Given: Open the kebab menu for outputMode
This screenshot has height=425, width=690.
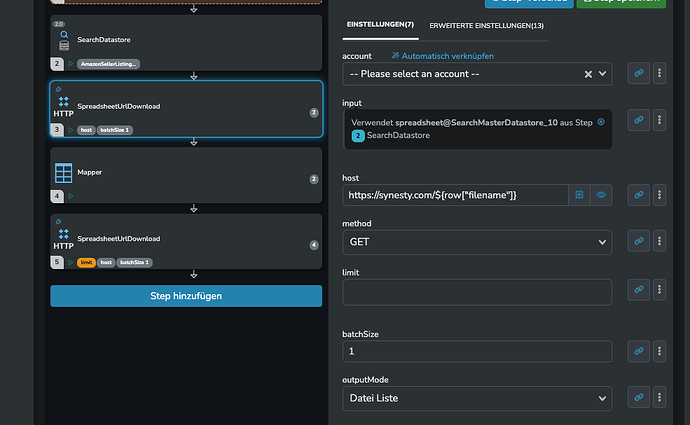Looking at the screenshot, I should coord(659,397).
